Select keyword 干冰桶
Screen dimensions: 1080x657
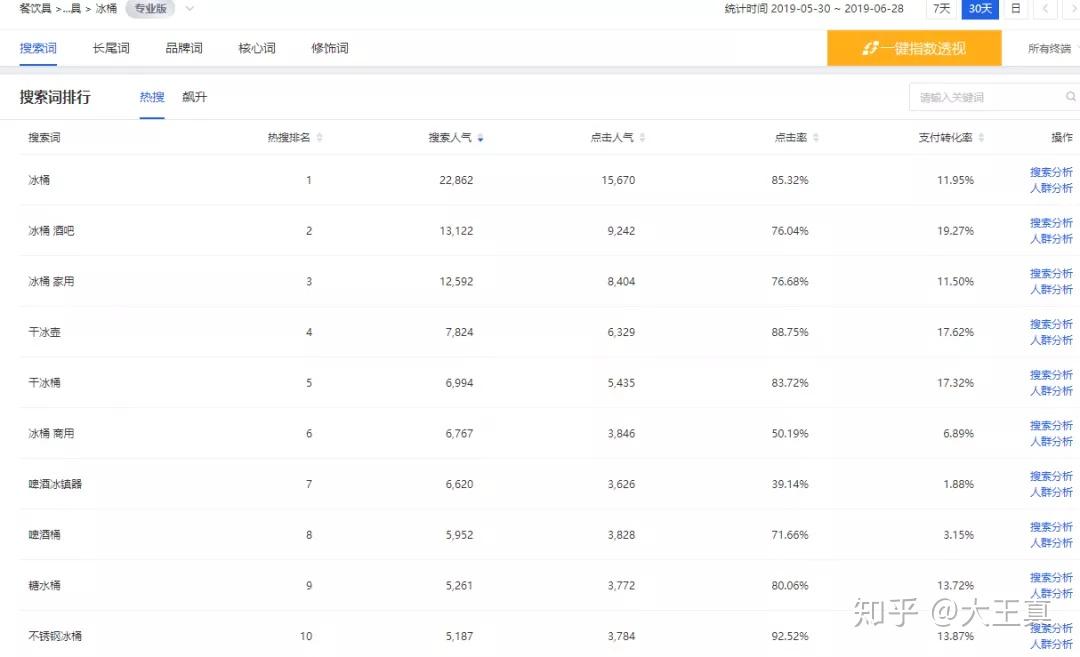44,383
